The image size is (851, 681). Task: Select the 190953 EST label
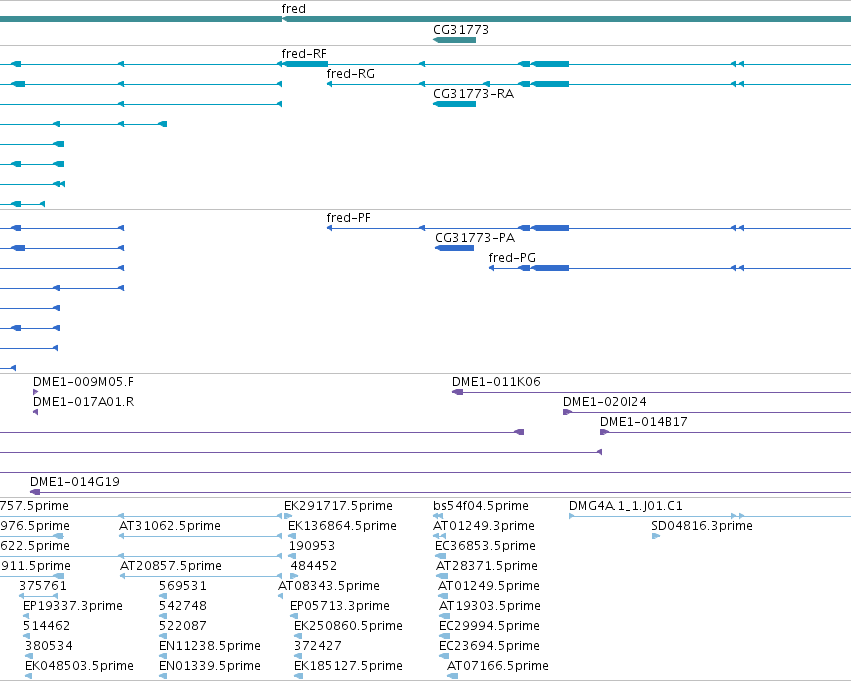[312, 545]
